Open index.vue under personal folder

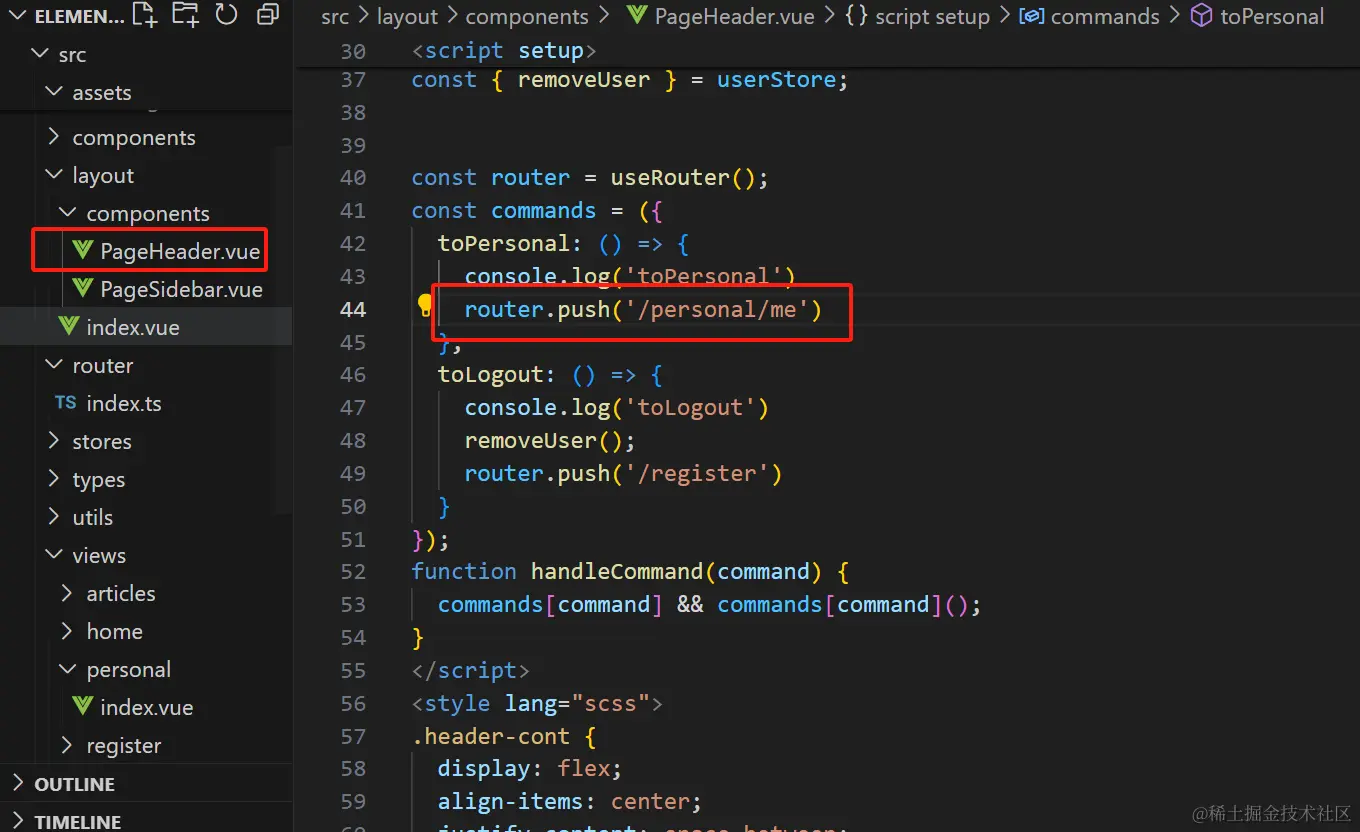tap(146, 707)
